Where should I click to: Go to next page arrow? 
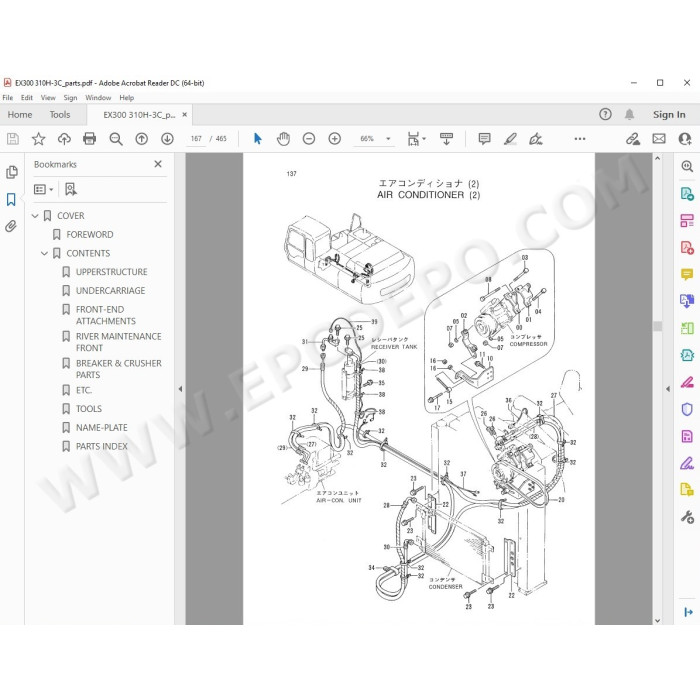(x=167, y=139)
